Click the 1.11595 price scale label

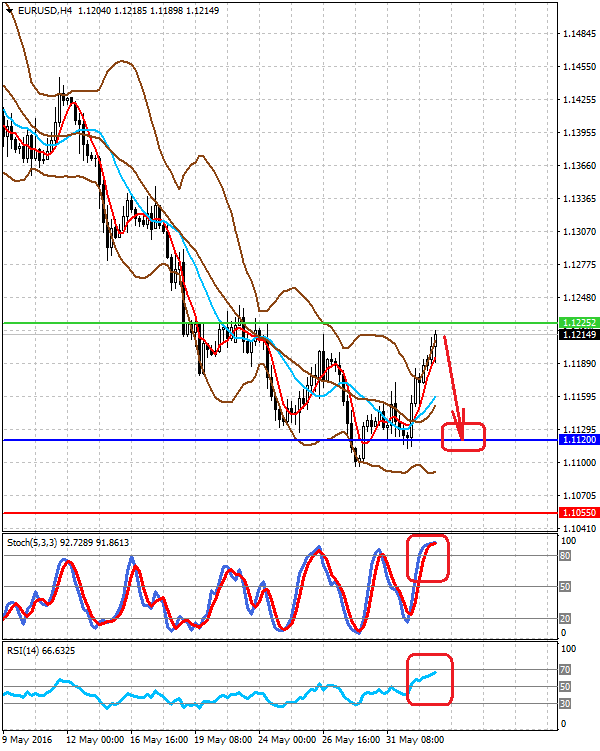coord(579,397)
